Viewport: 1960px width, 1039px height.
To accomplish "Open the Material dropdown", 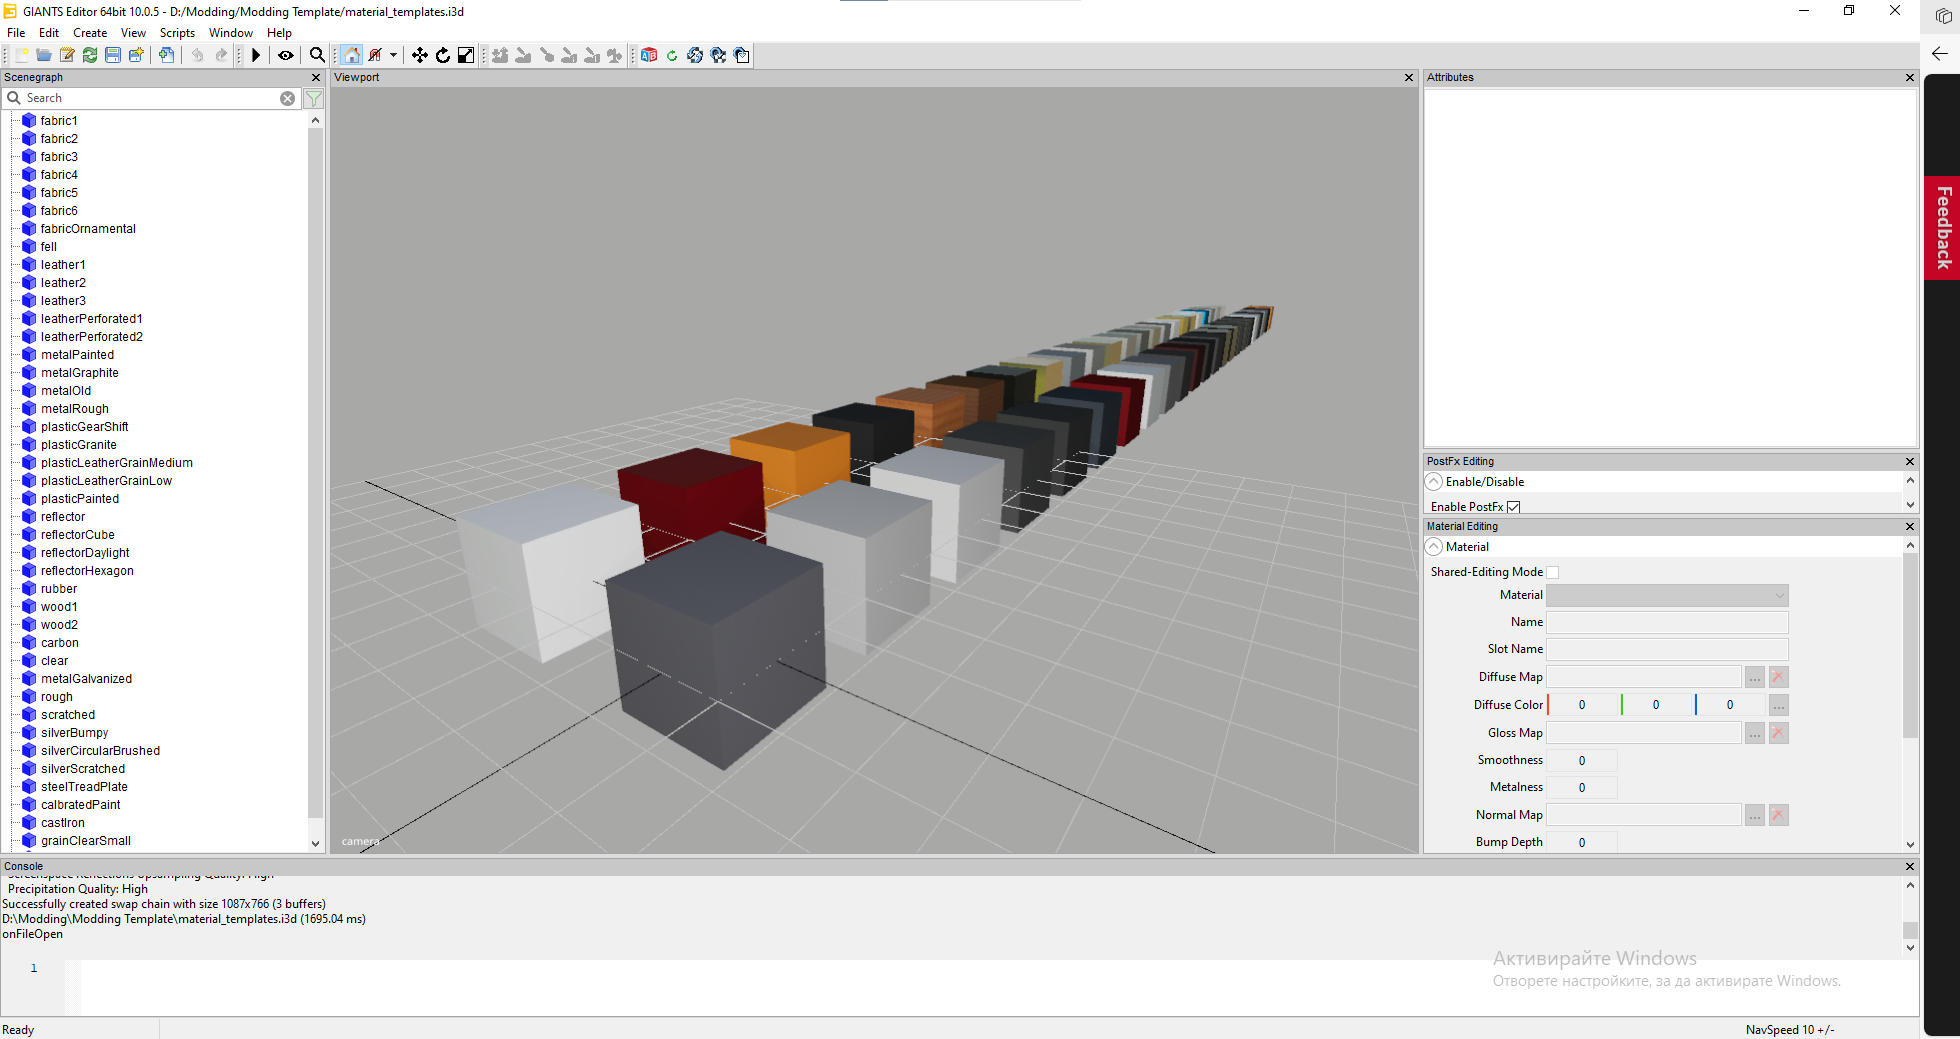I will [1667, 595].
